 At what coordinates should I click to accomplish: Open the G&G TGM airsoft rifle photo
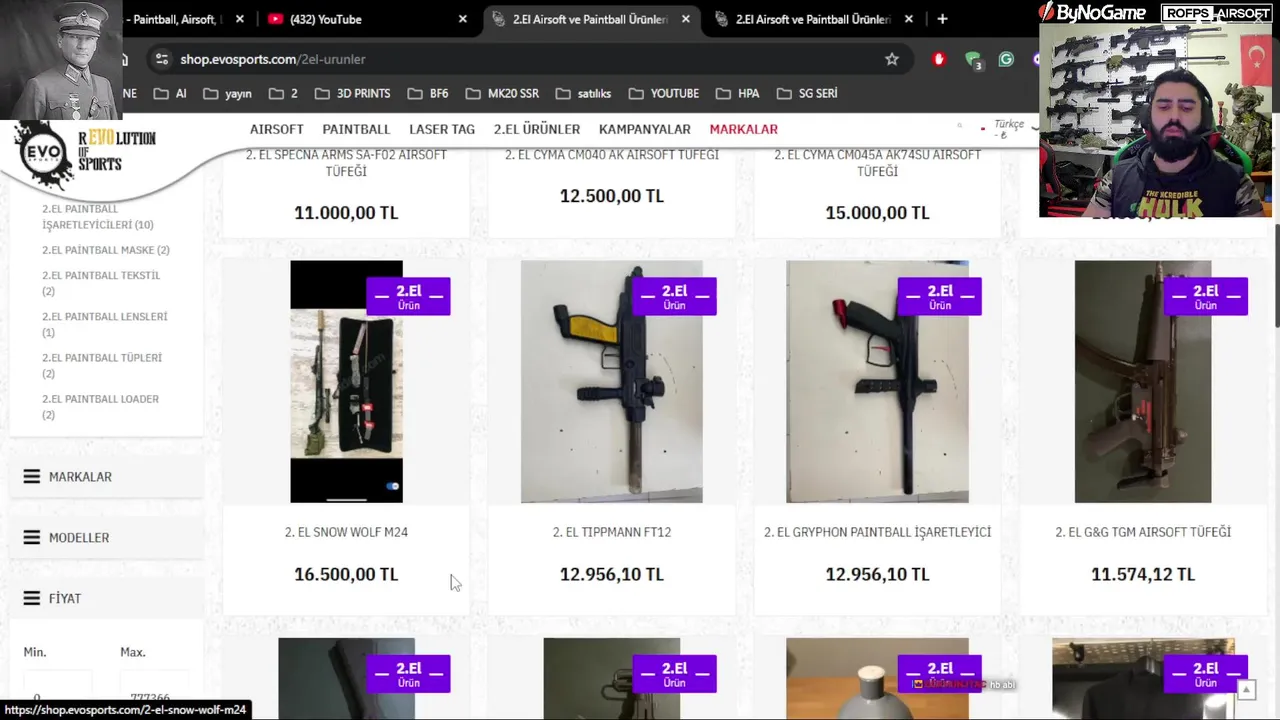pyautogui.click(x=1143, y=382)
